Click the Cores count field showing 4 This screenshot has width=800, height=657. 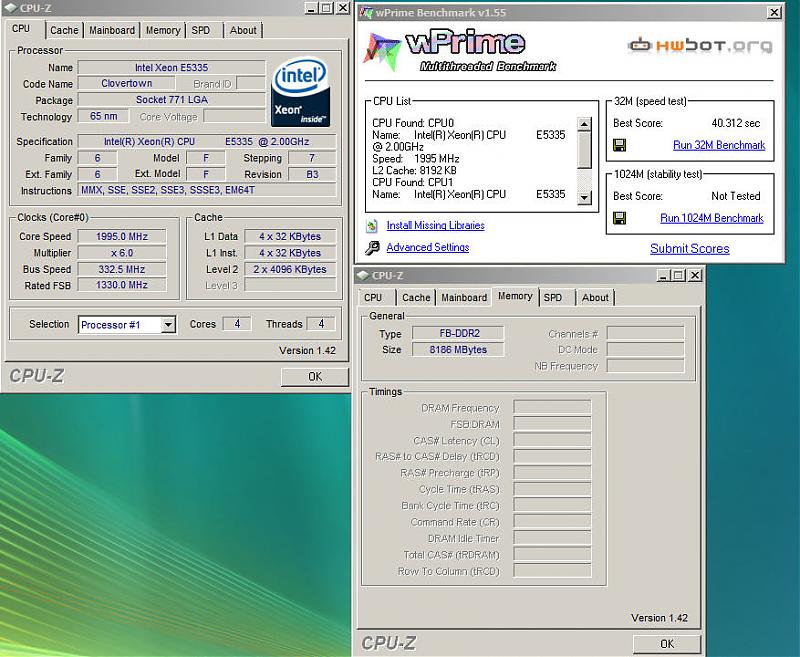tap(237, 324)
